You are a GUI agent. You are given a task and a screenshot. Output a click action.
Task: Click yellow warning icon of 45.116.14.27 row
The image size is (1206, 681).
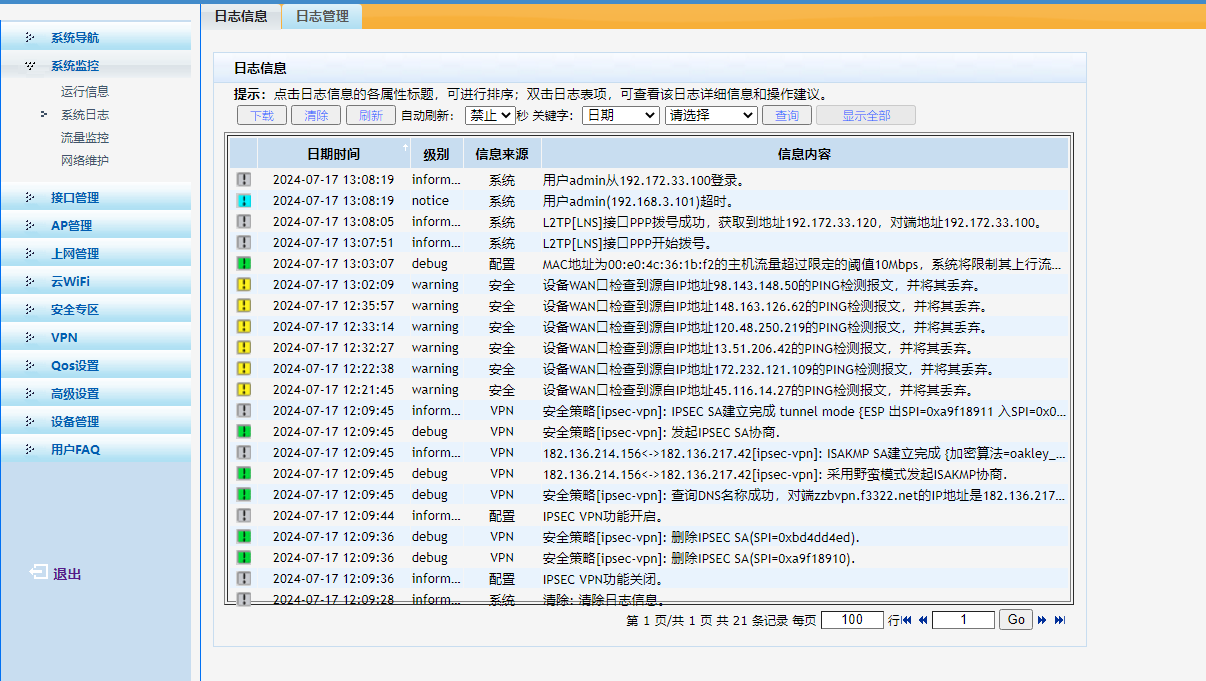[x=244, y=390]
